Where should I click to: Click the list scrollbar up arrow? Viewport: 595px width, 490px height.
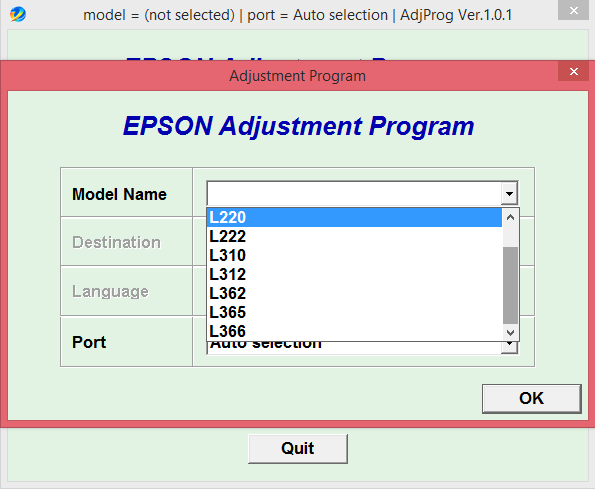(510, 217)
